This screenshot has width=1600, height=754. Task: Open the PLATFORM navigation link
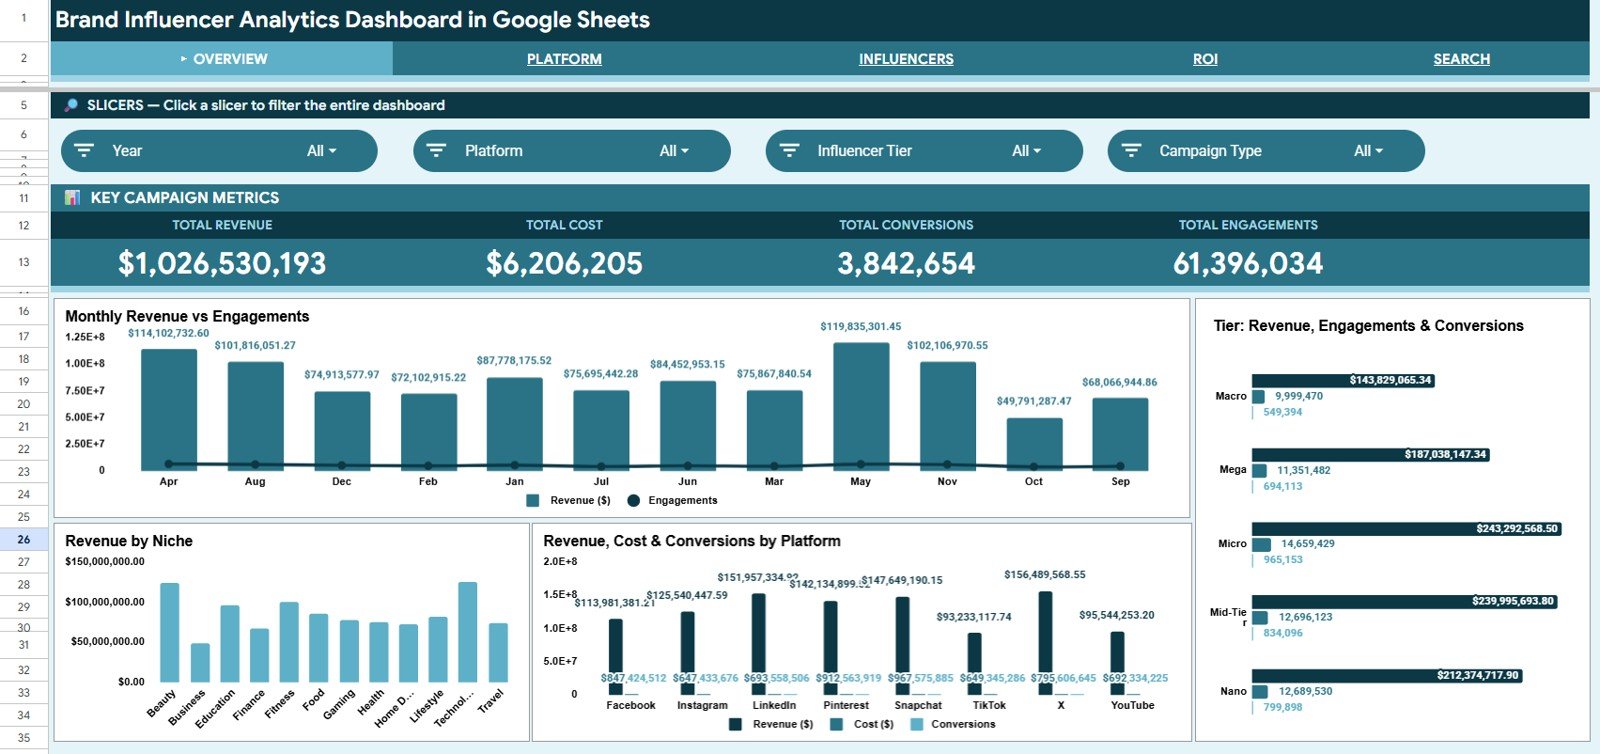[564, 59]
